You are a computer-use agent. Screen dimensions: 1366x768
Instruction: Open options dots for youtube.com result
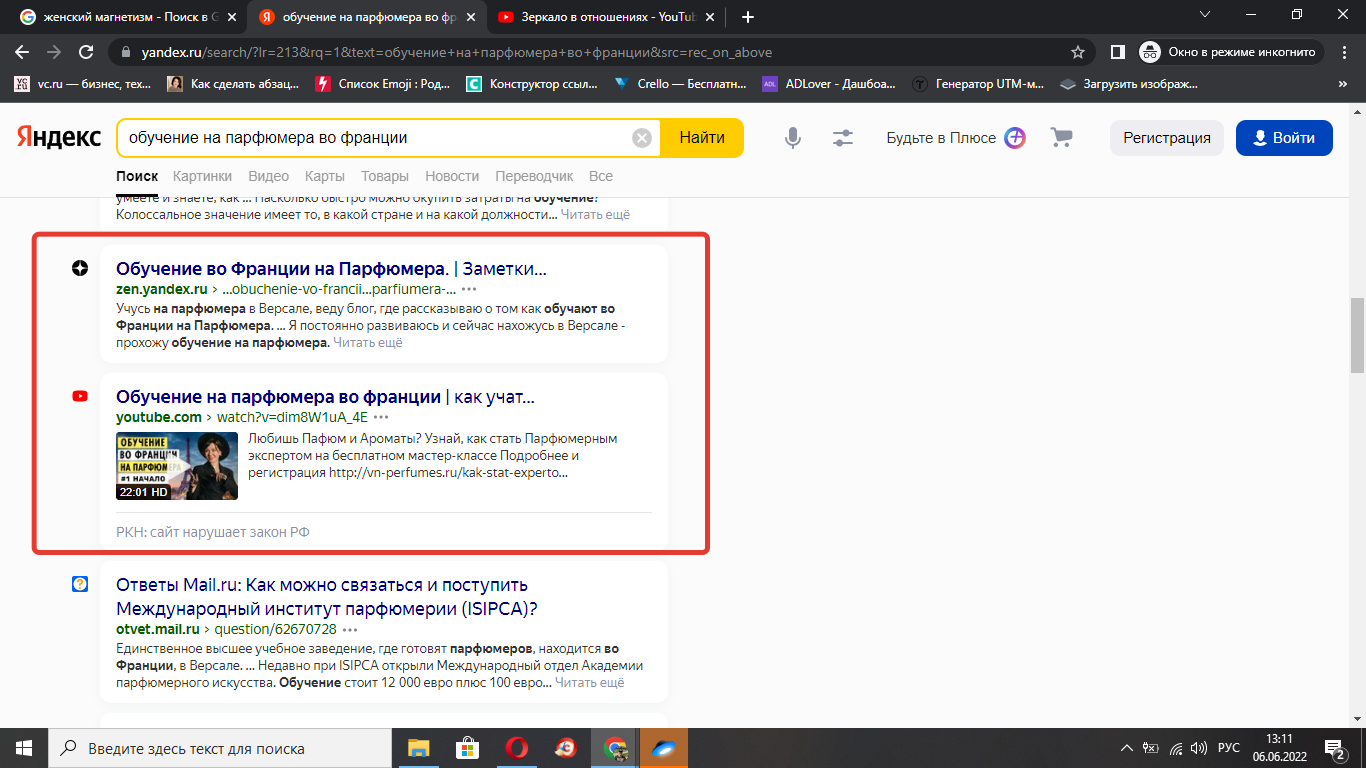point(381,417)
